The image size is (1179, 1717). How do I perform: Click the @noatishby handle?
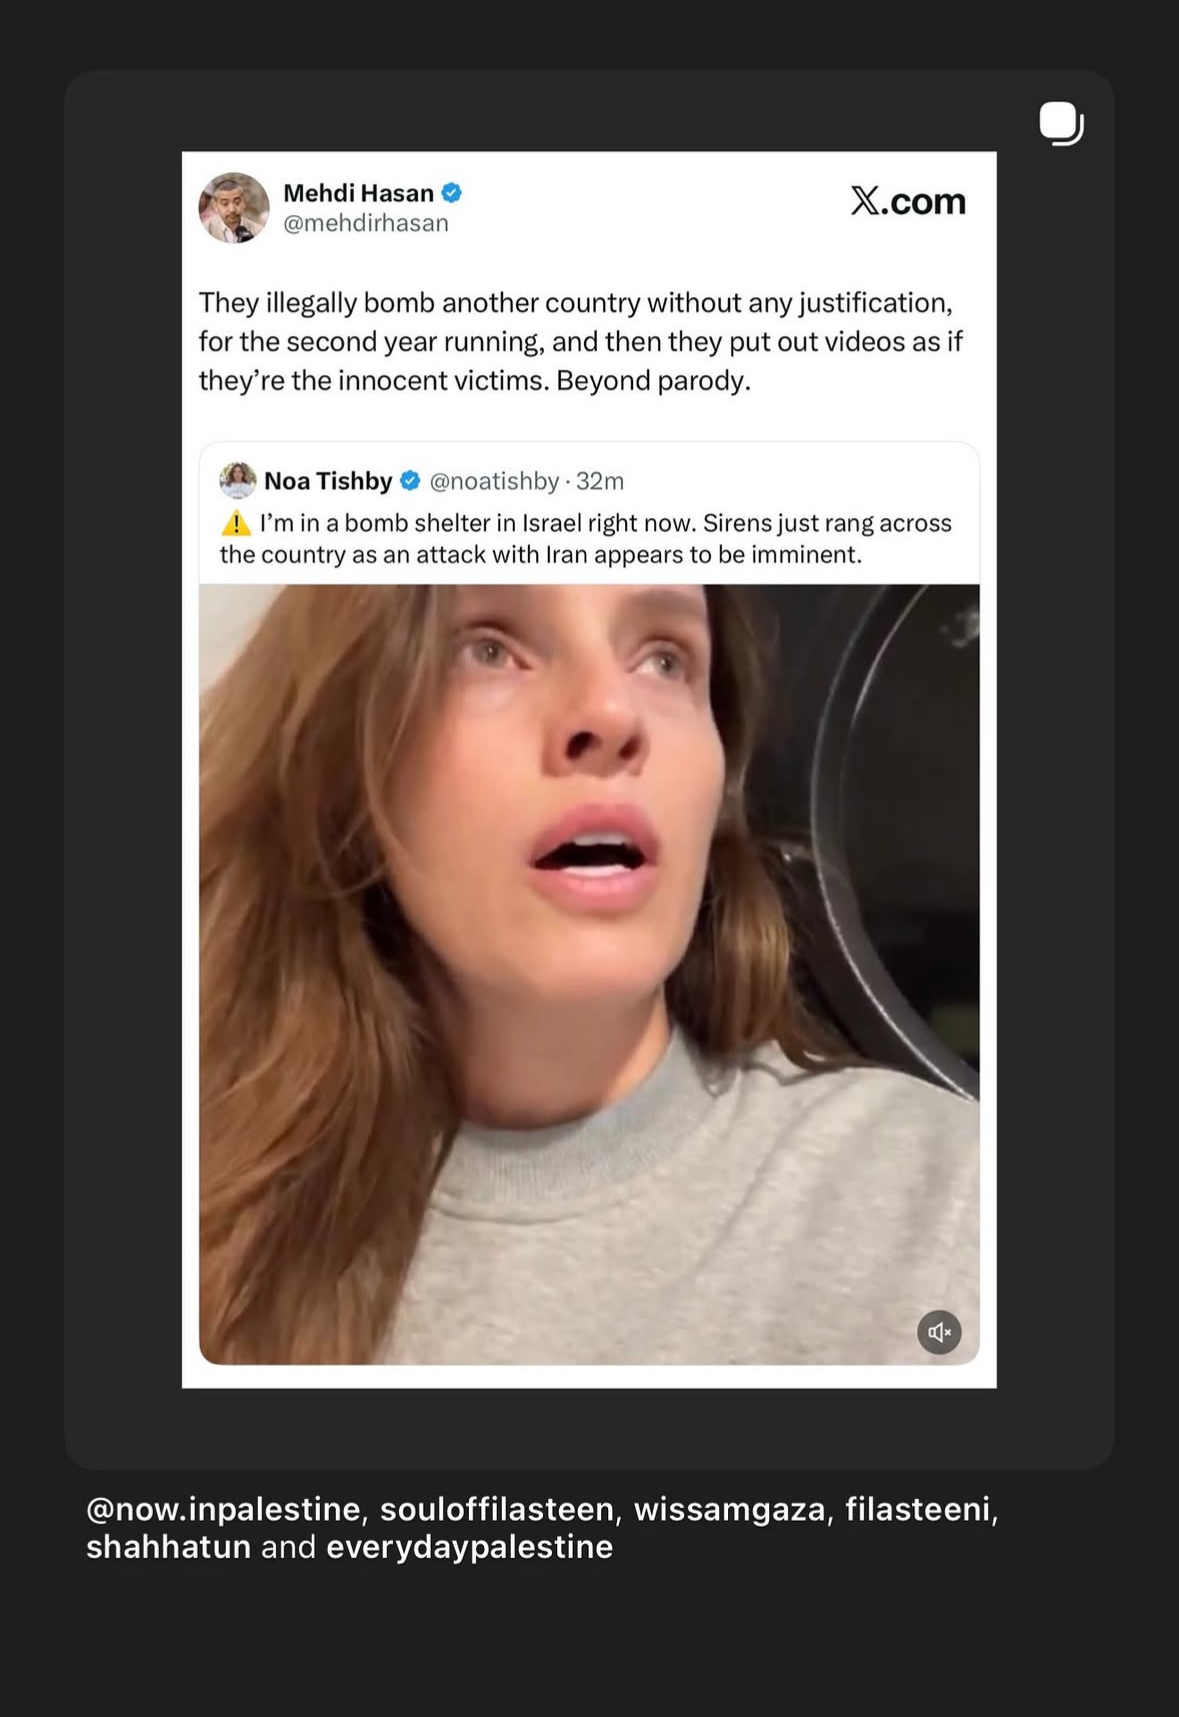click(x=494, y=481)
